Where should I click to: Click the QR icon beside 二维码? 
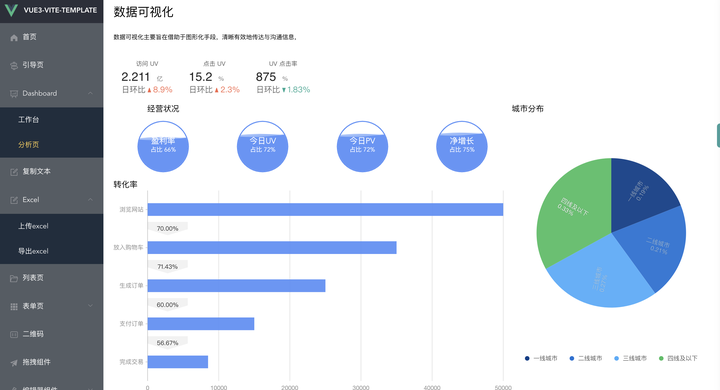pos(14,334)
